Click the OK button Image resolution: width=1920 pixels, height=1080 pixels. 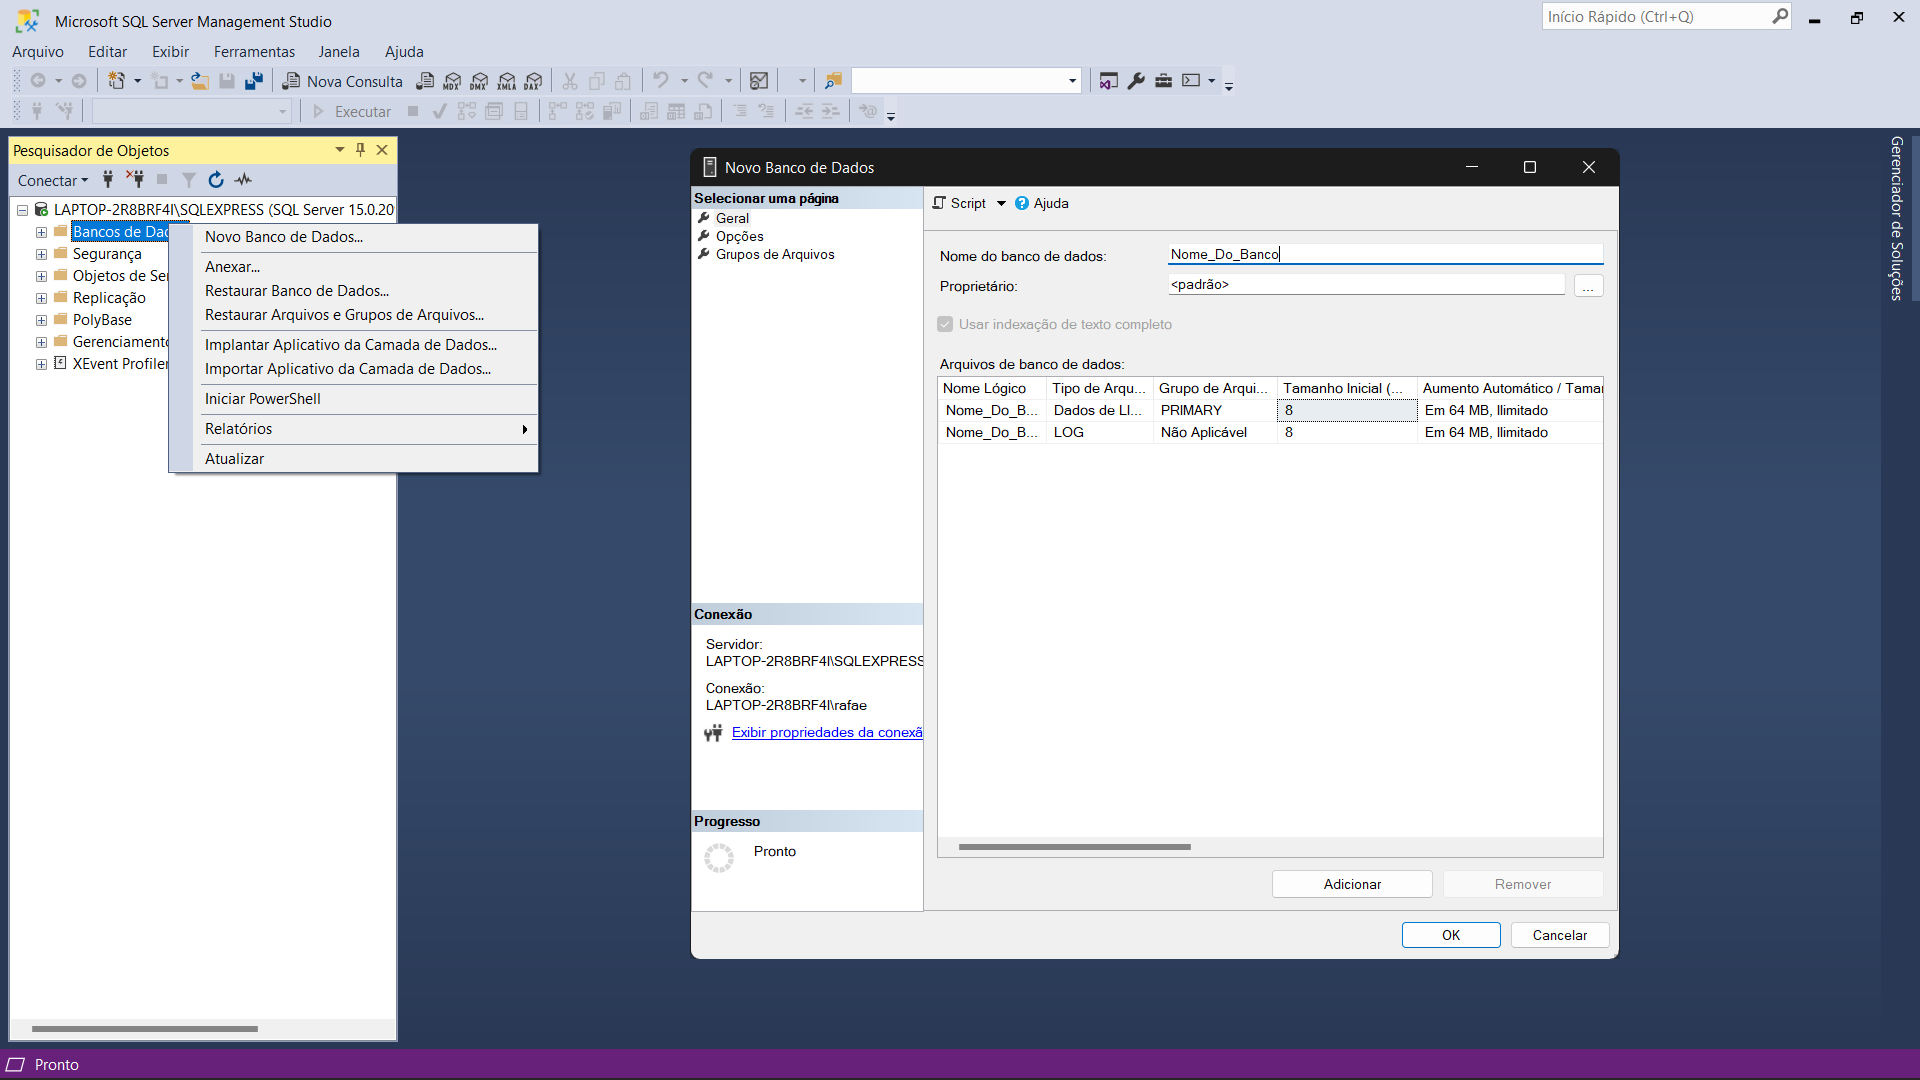1450,935
